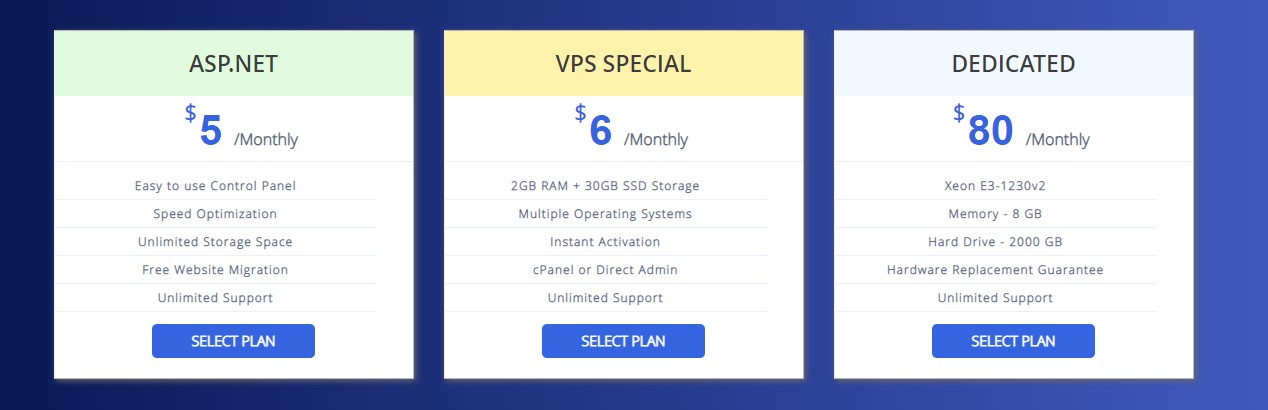Click the Xeon E3-1230v2 spec row
Screen dimensions: 1268x410
tap(995, 186)
